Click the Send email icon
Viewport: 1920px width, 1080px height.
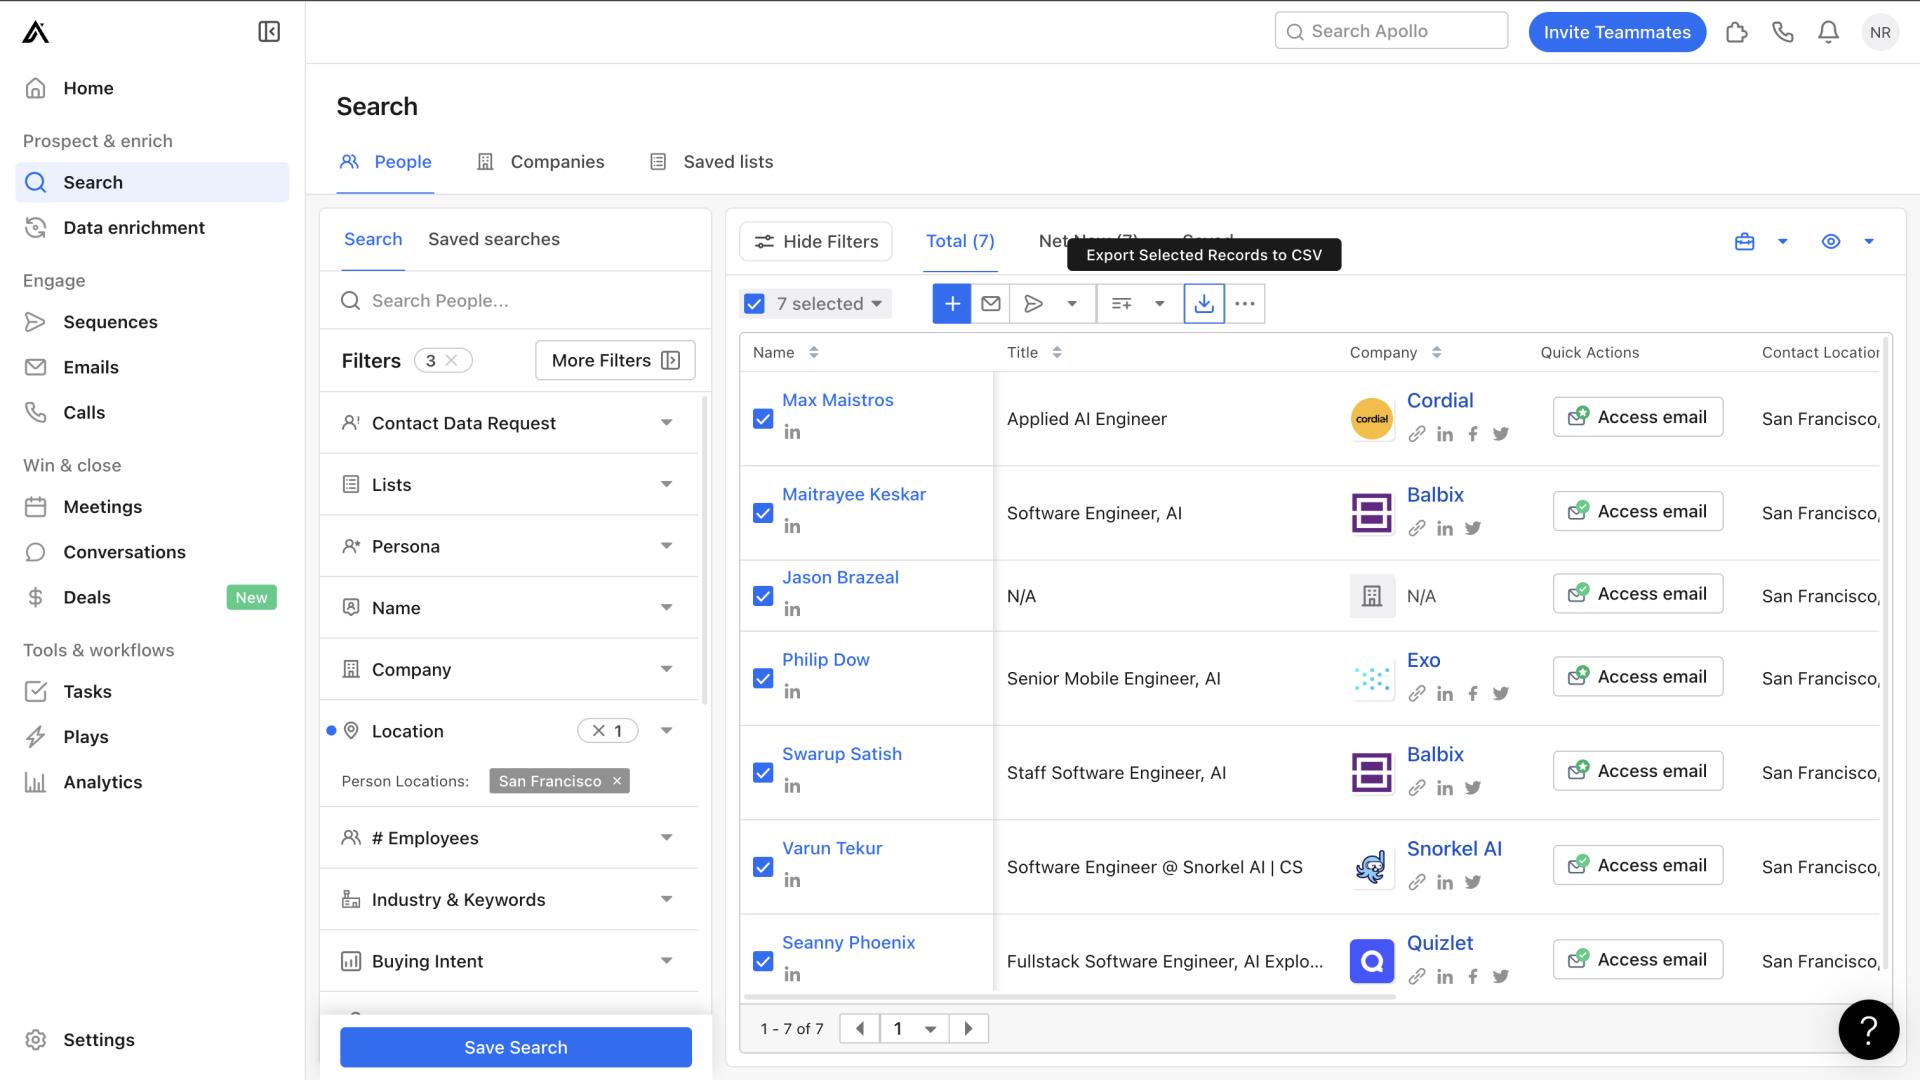pos(992,303)
